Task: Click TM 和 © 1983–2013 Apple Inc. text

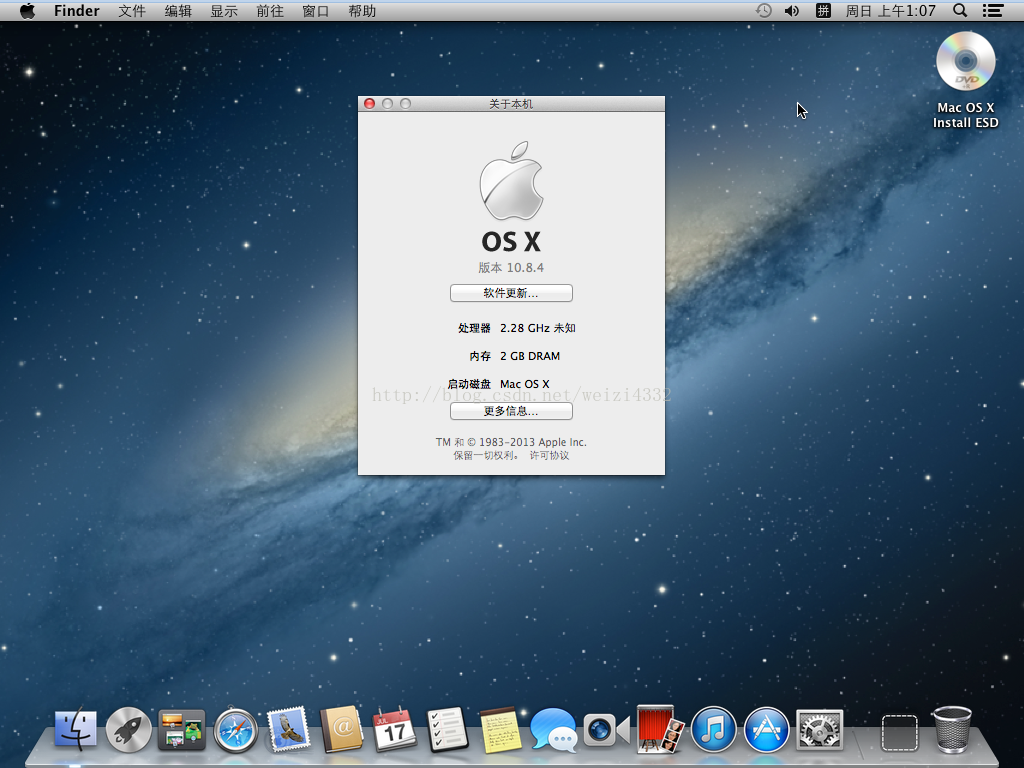Action: 511,442
